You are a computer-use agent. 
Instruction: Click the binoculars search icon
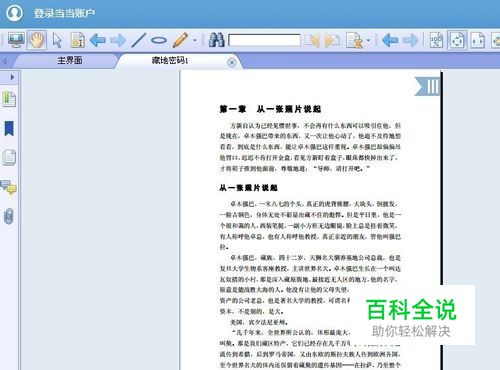[x=216, y=40]
